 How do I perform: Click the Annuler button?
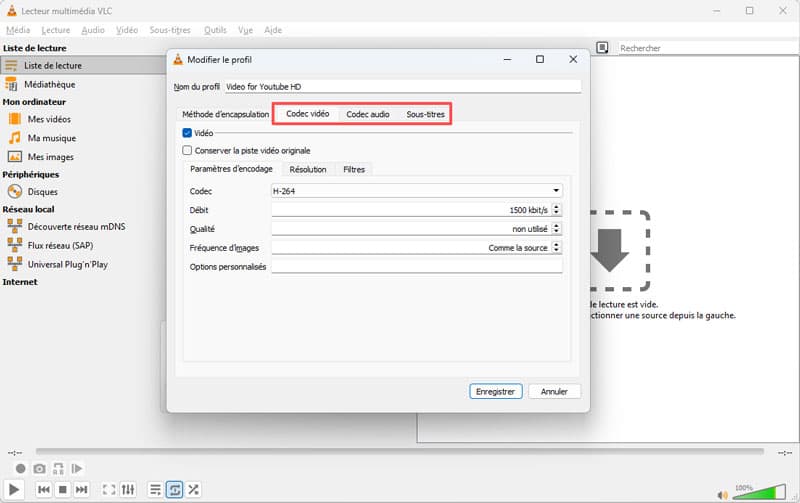tap(554, 391)
